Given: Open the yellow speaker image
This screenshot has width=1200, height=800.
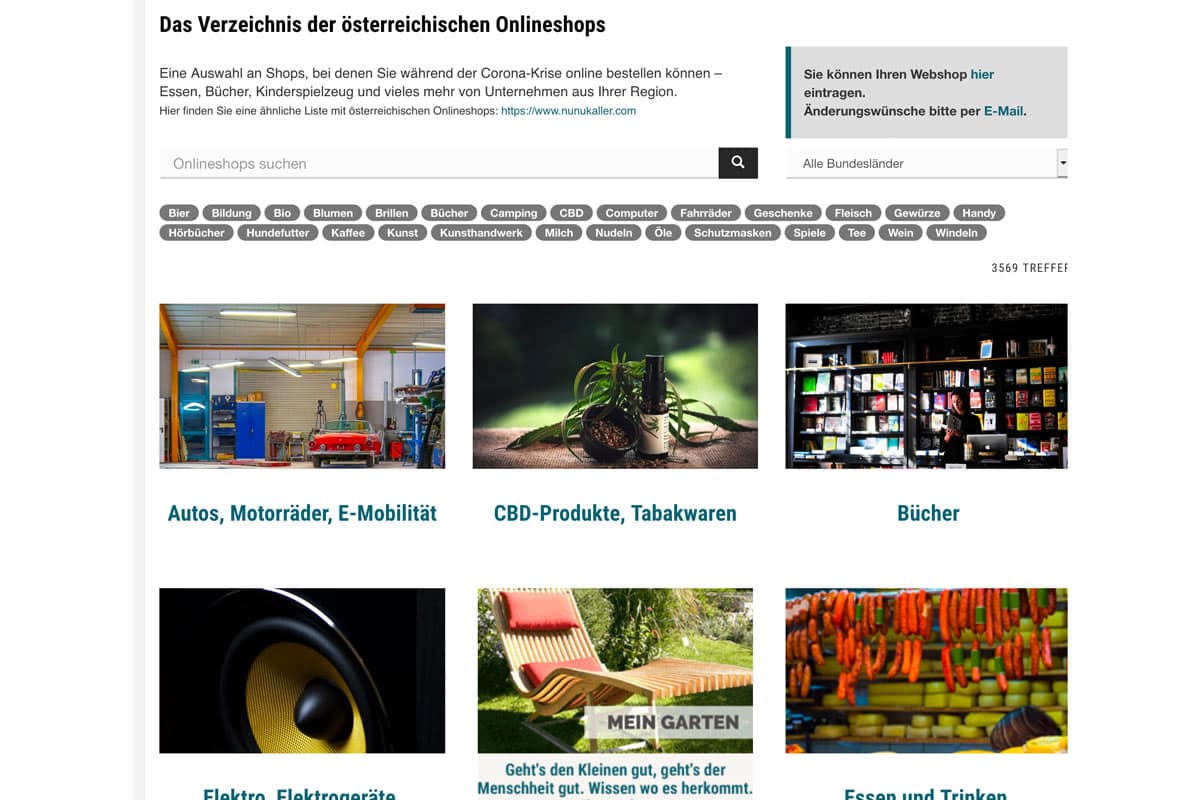Looking at the screenshot, I should (302, 670).
